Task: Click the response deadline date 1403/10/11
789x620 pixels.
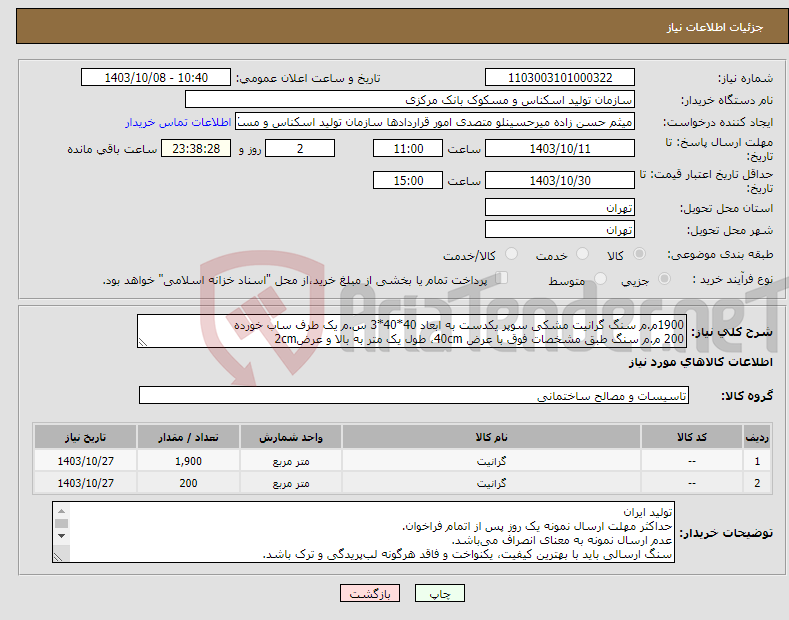Action: pos(560,148)
